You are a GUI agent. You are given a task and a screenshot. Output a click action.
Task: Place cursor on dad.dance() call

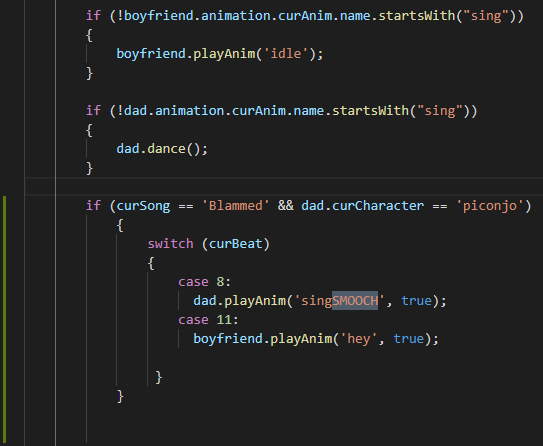pyautogui.click(x=162, y=149)
